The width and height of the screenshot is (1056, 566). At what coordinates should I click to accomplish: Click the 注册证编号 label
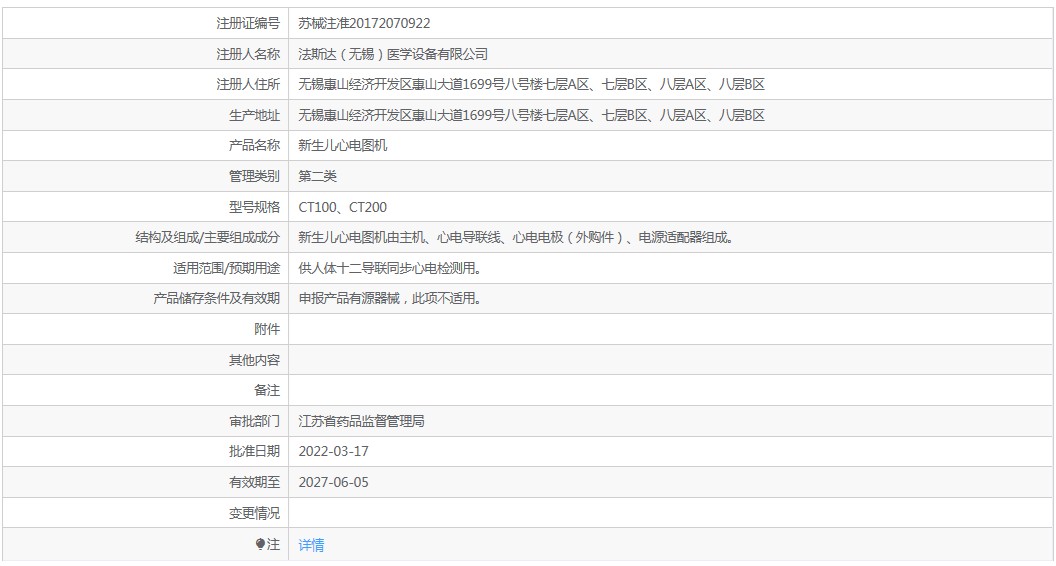coord(248,24)
